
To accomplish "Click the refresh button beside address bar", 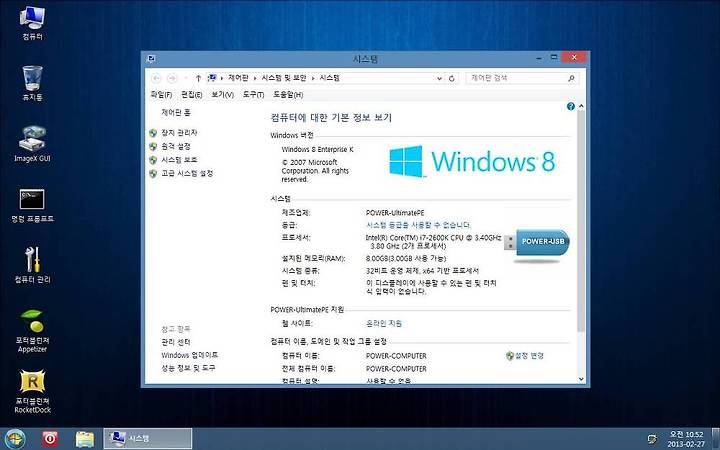I will pos(452,79).
